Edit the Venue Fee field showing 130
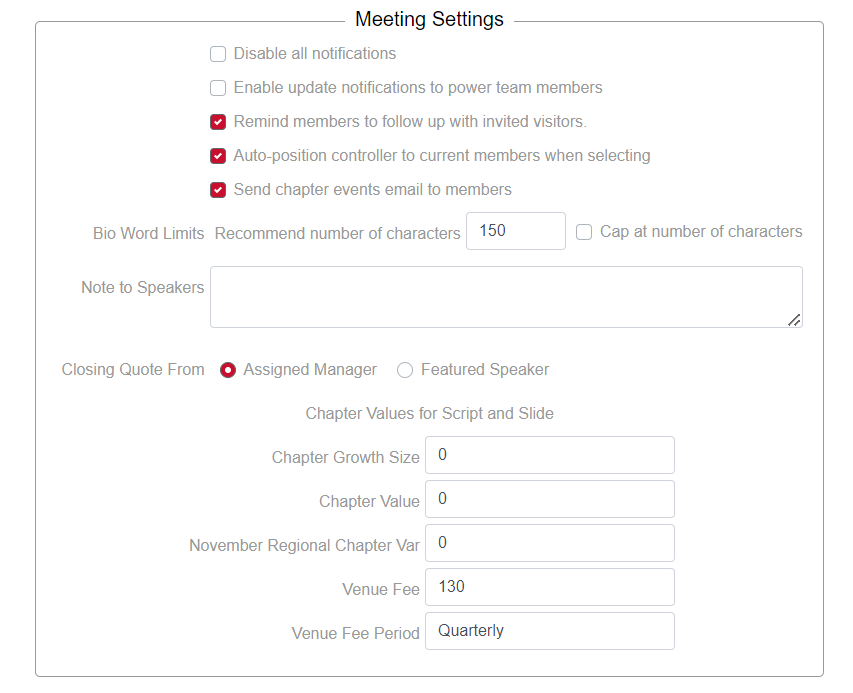The width and height of the screenshot is (853, 693). click(x=549, y=587)
